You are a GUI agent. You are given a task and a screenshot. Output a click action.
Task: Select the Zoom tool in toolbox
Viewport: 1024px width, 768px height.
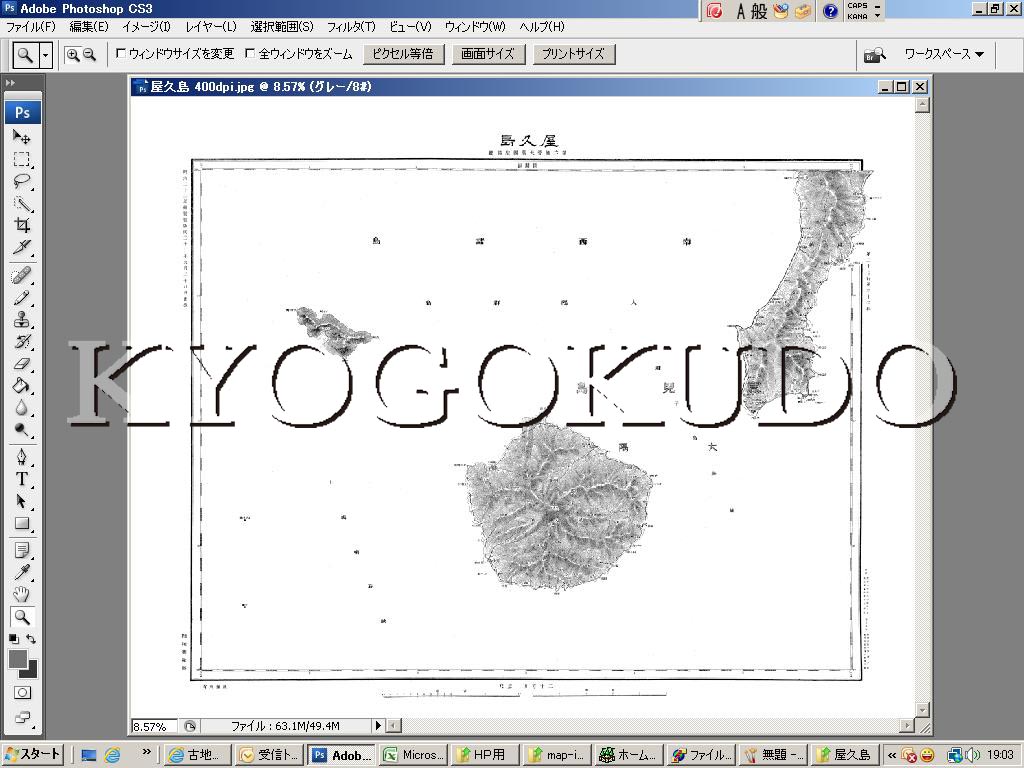point(22,616)
